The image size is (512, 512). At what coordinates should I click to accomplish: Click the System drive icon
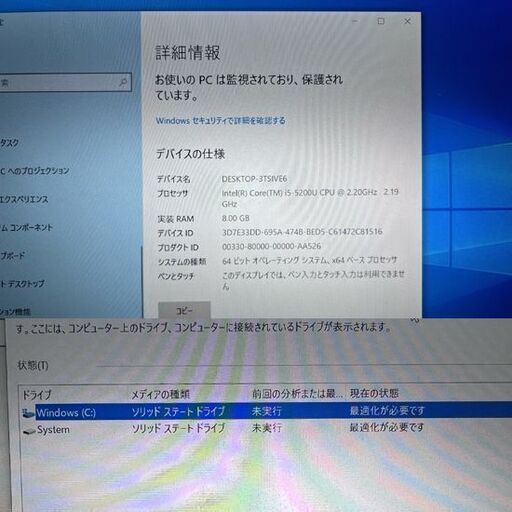(x=29, y=431)
